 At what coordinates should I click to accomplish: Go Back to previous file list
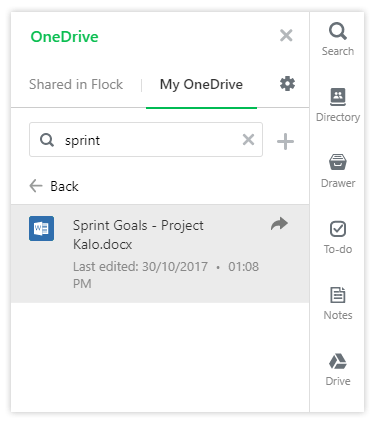coord(54,186)
